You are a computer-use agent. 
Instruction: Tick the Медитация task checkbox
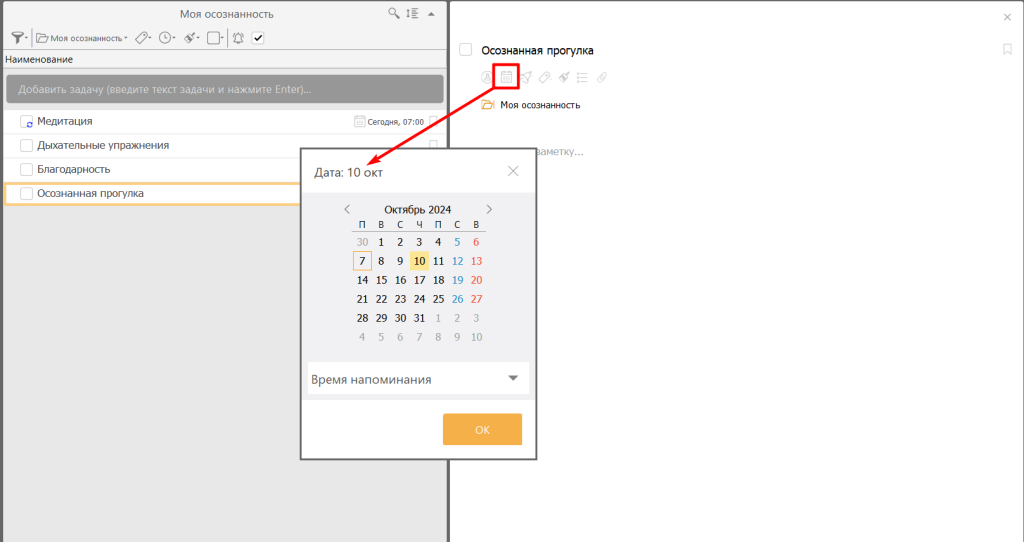[27, 121]
